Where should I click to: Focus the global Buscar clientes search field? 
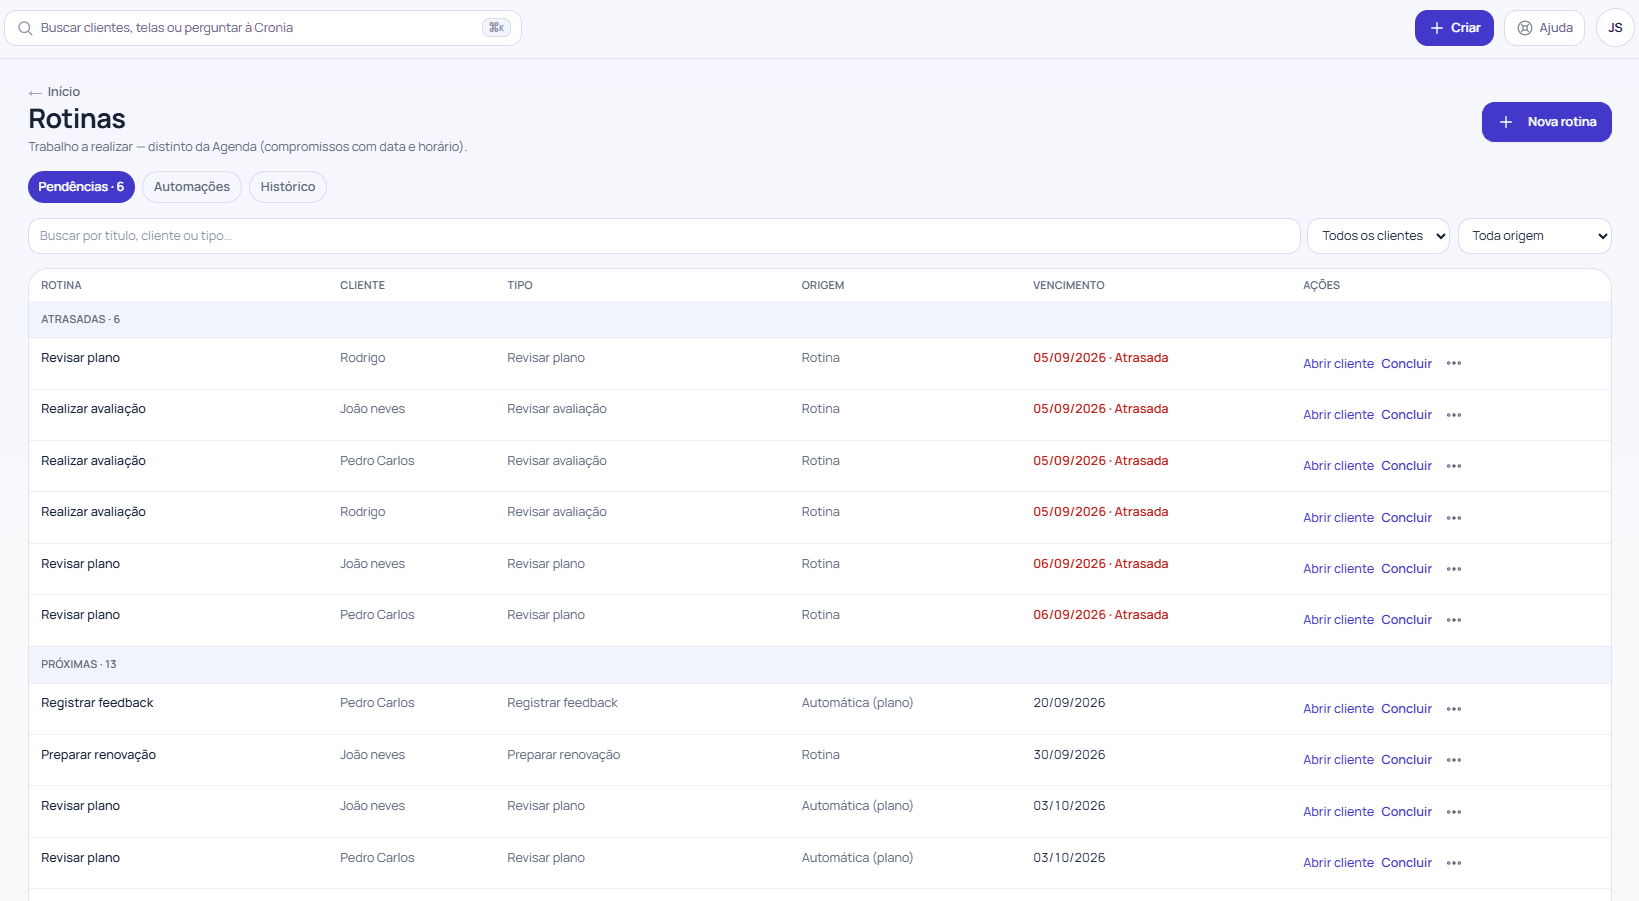click(262, 28)
